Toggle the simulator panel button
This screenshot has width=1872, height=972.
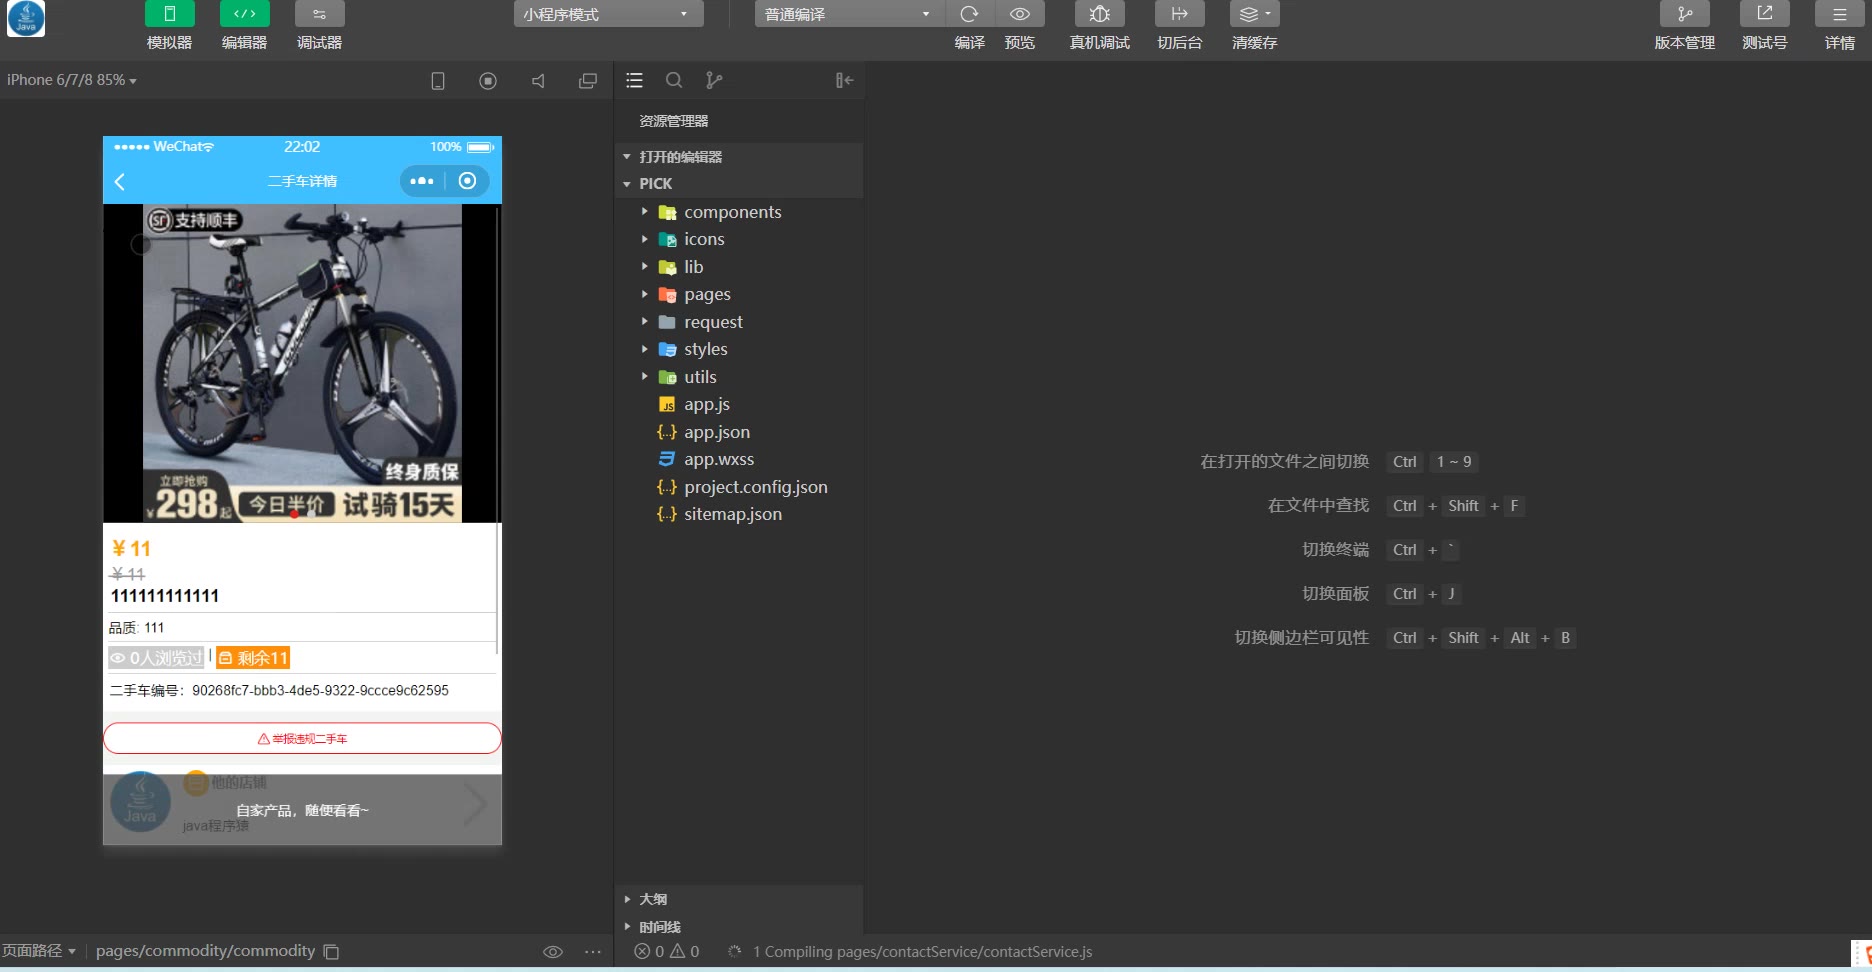pyautogui.click(x=169, y=14)
